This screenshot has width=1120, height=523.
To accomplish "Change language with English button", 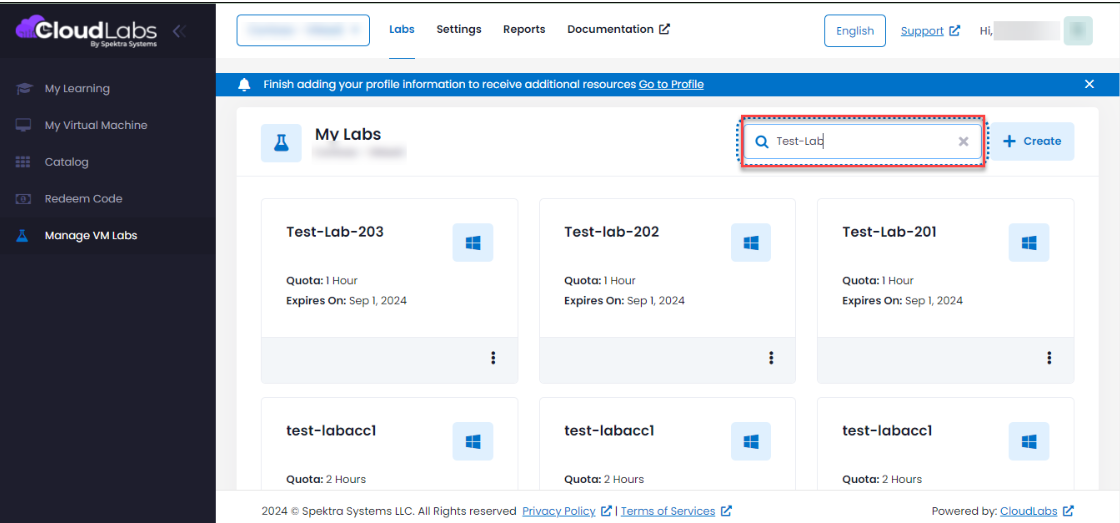I will [x=855, y=31].
